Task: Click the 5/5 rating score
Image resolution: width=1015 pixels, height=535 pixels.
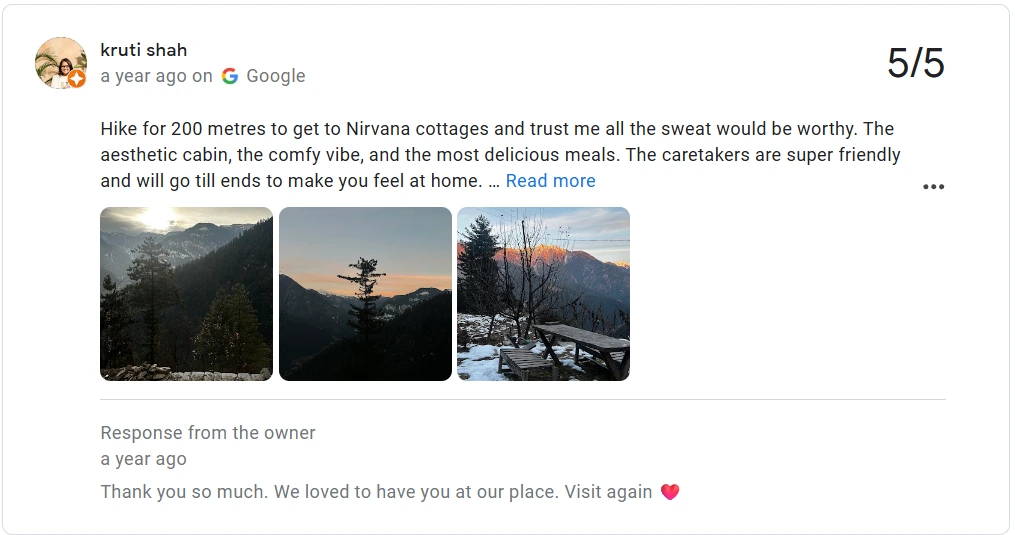Action: tap(915, 63)
